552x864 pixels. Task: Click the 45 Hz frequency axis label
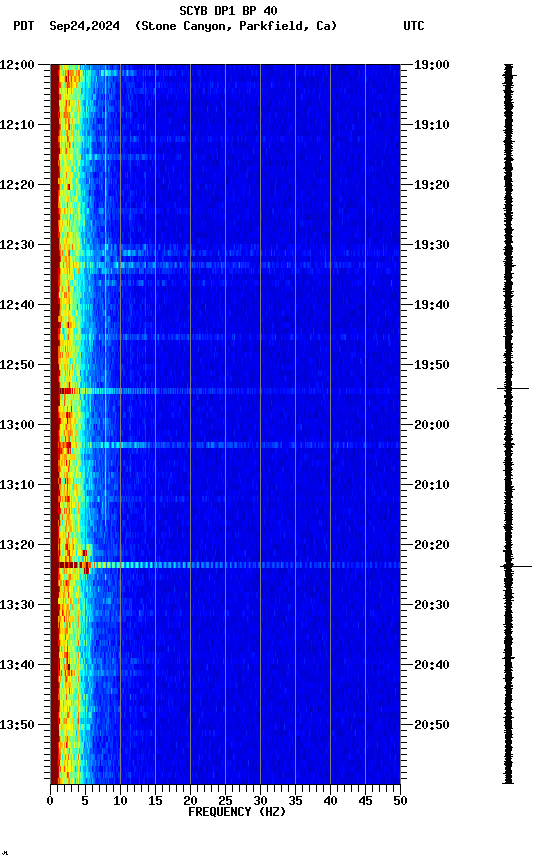pyautogui.click(x=365, y=802)
